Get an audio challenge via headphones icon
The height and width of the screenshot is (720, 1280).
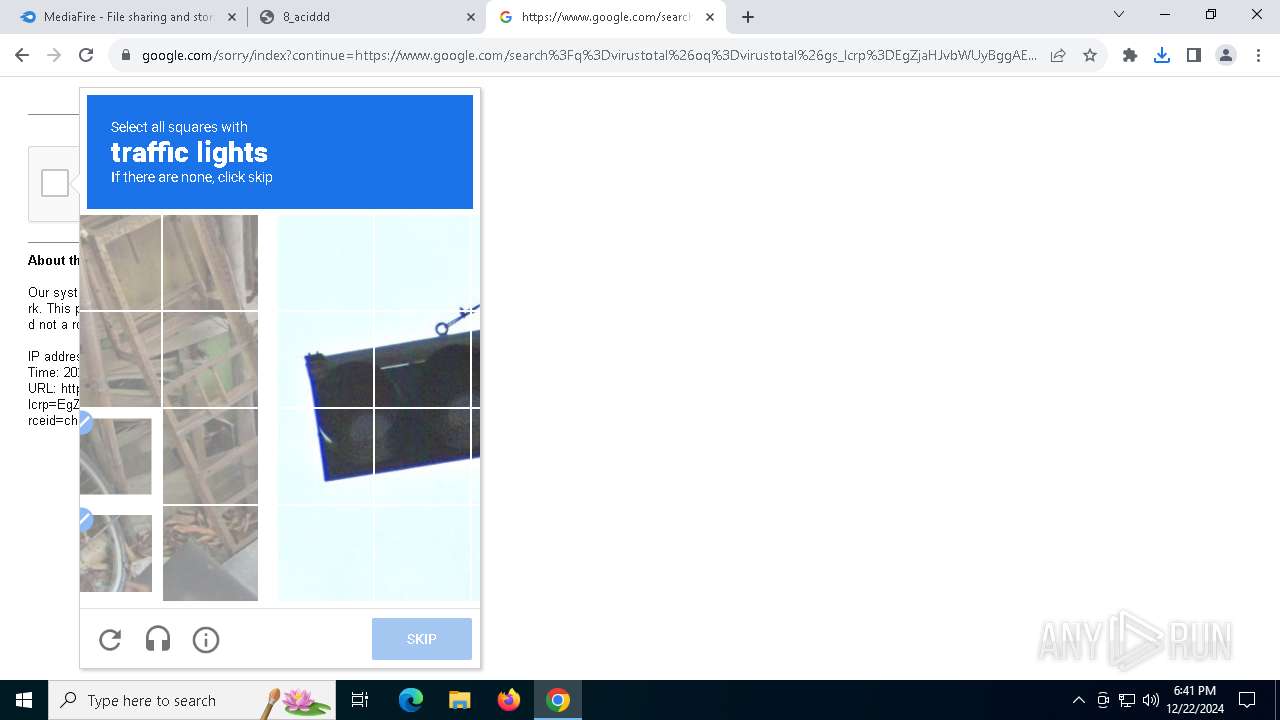pyautogui.click(x=158, y=639)
